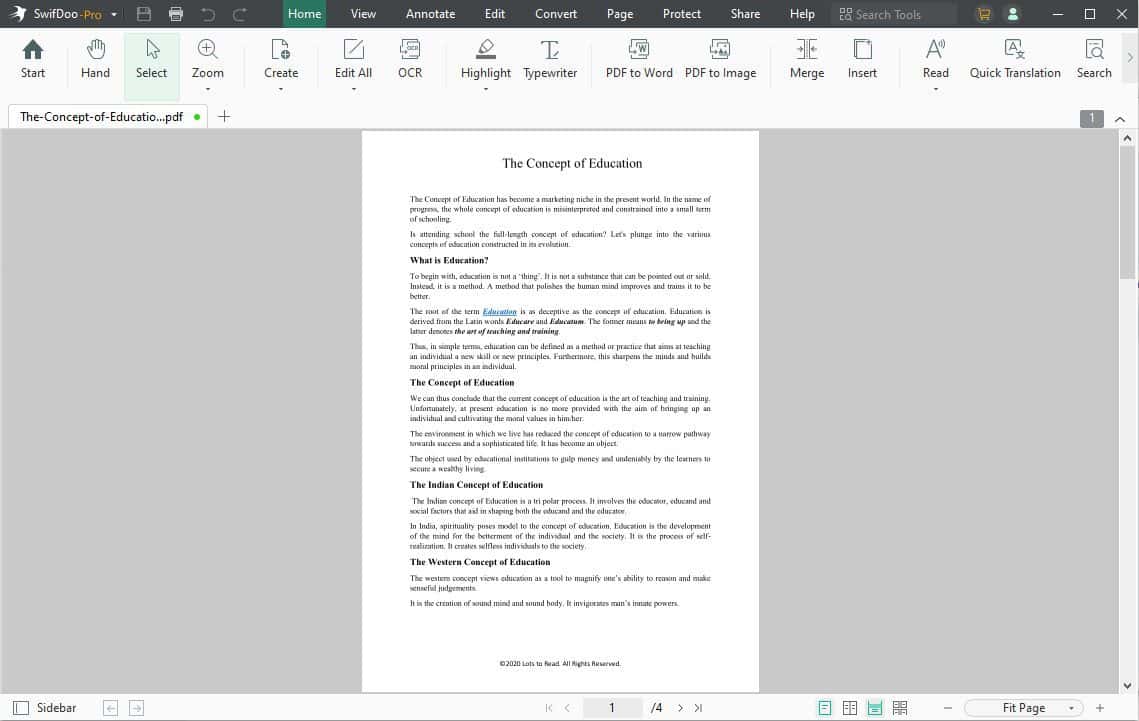Expand the Read dropdown arrow

pos(936,89)
